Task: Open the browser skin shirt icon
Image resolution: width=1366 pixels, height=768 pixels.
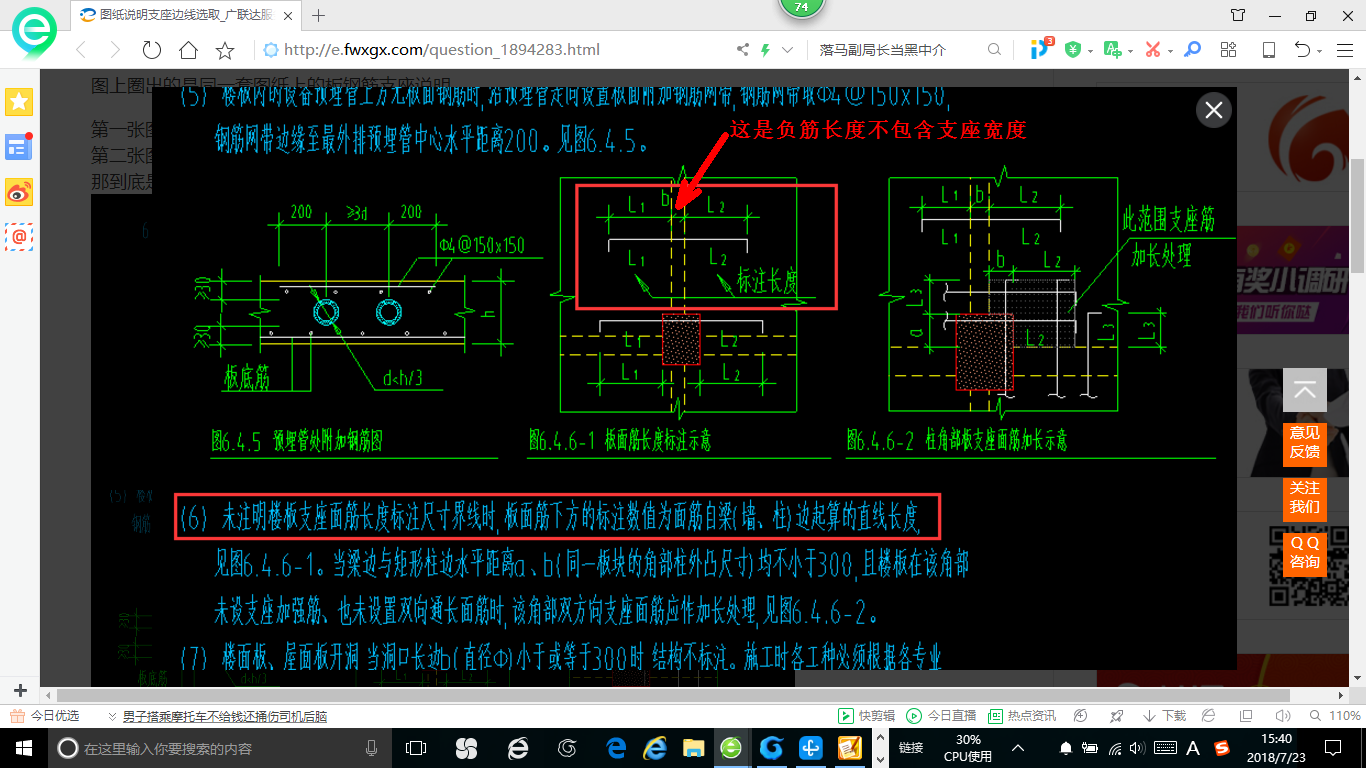Action: pyautogui.click(x=1238, y=15)
